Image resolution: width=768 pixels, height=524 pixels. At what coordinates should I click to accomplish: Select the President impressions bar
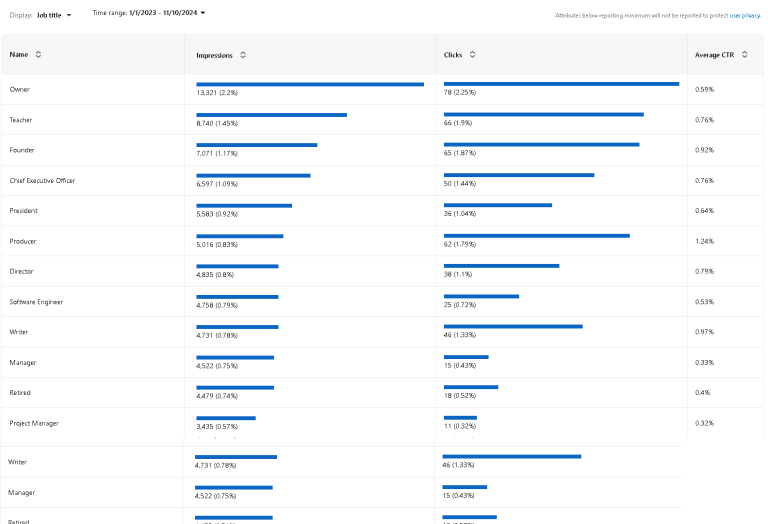click(x=244, y=206)
